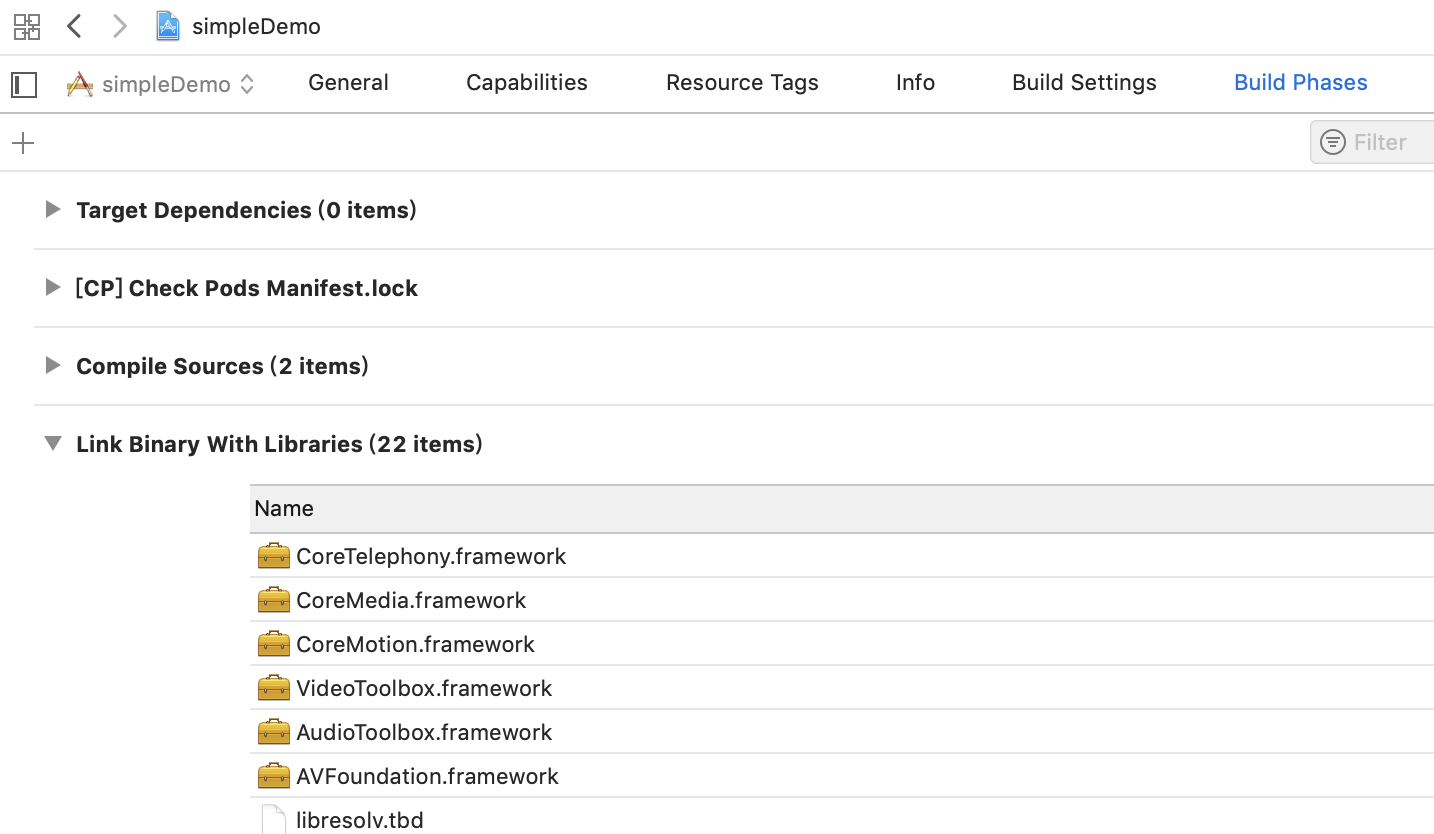Add a new build phase with plus
Screen dimensions: 1434x834
point(23,143)
